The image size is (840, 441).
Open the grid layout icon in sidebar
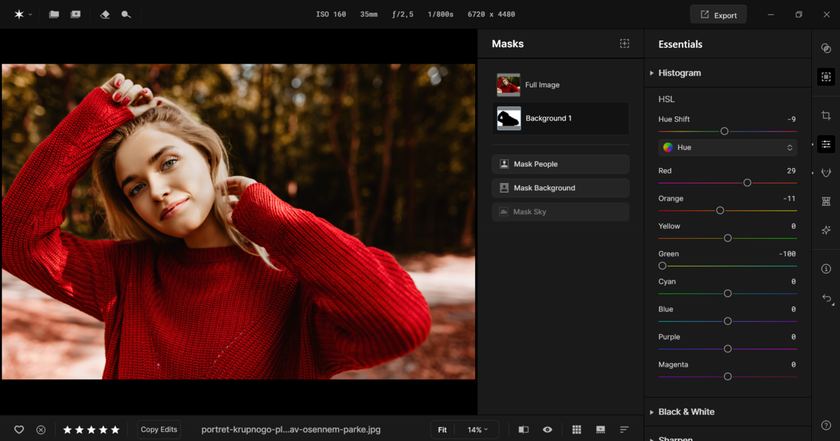tap(826, 201)
